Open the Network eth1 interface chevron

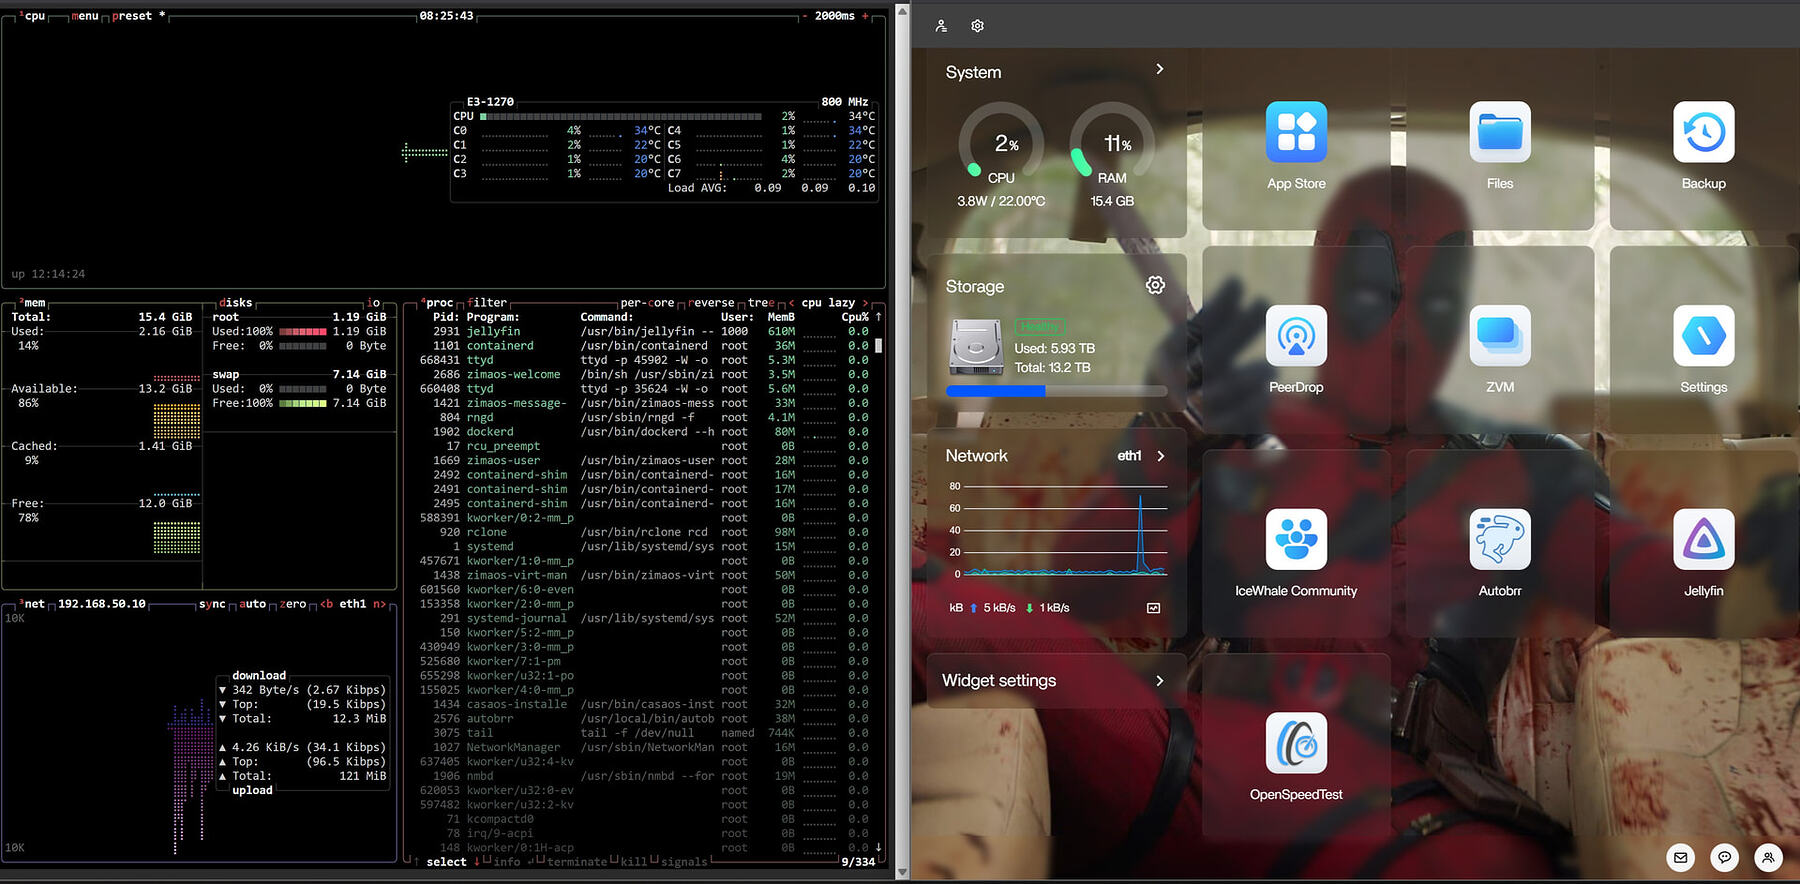1161,456
